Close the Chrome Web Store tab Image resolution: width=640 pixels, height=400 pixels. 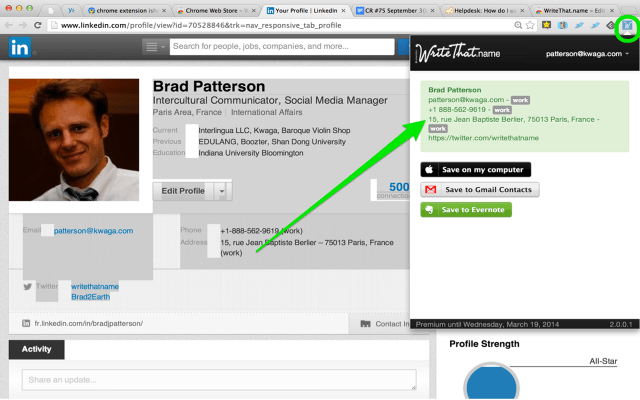pos(253,11)
